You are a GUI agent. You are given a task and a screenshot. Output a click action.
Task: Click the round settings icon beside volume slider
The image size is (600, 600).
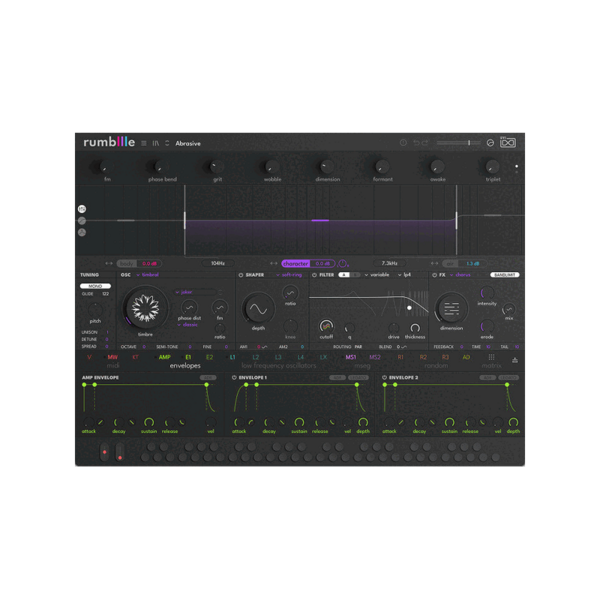490,143
